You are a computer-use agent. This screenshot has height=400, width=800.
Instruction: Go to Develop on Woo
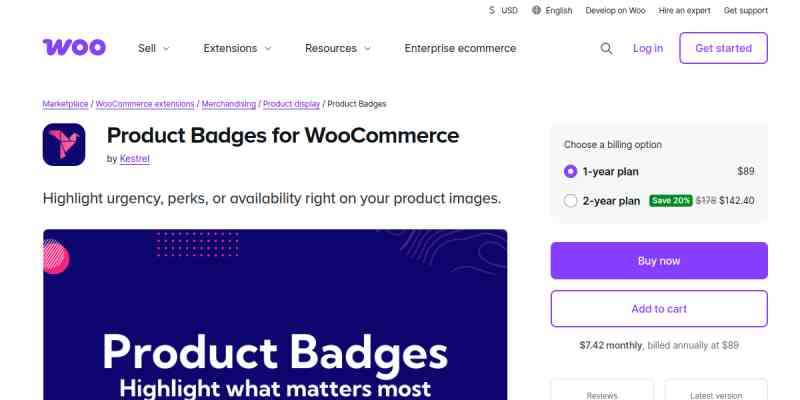pos(616,10)
